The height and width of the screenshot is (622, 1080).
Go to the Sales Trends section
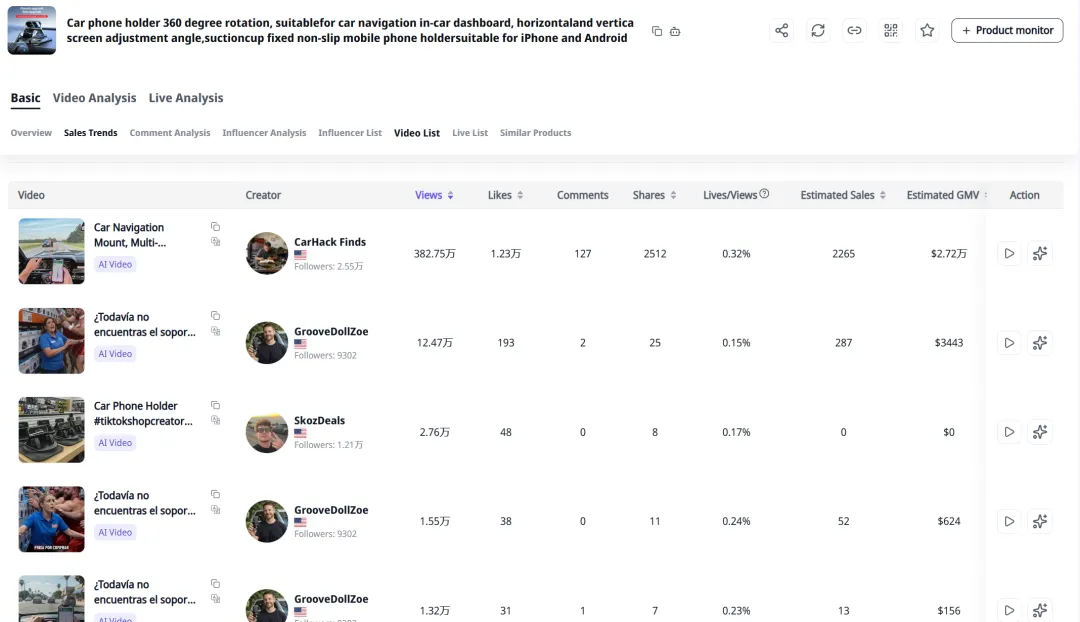point(90,133)
